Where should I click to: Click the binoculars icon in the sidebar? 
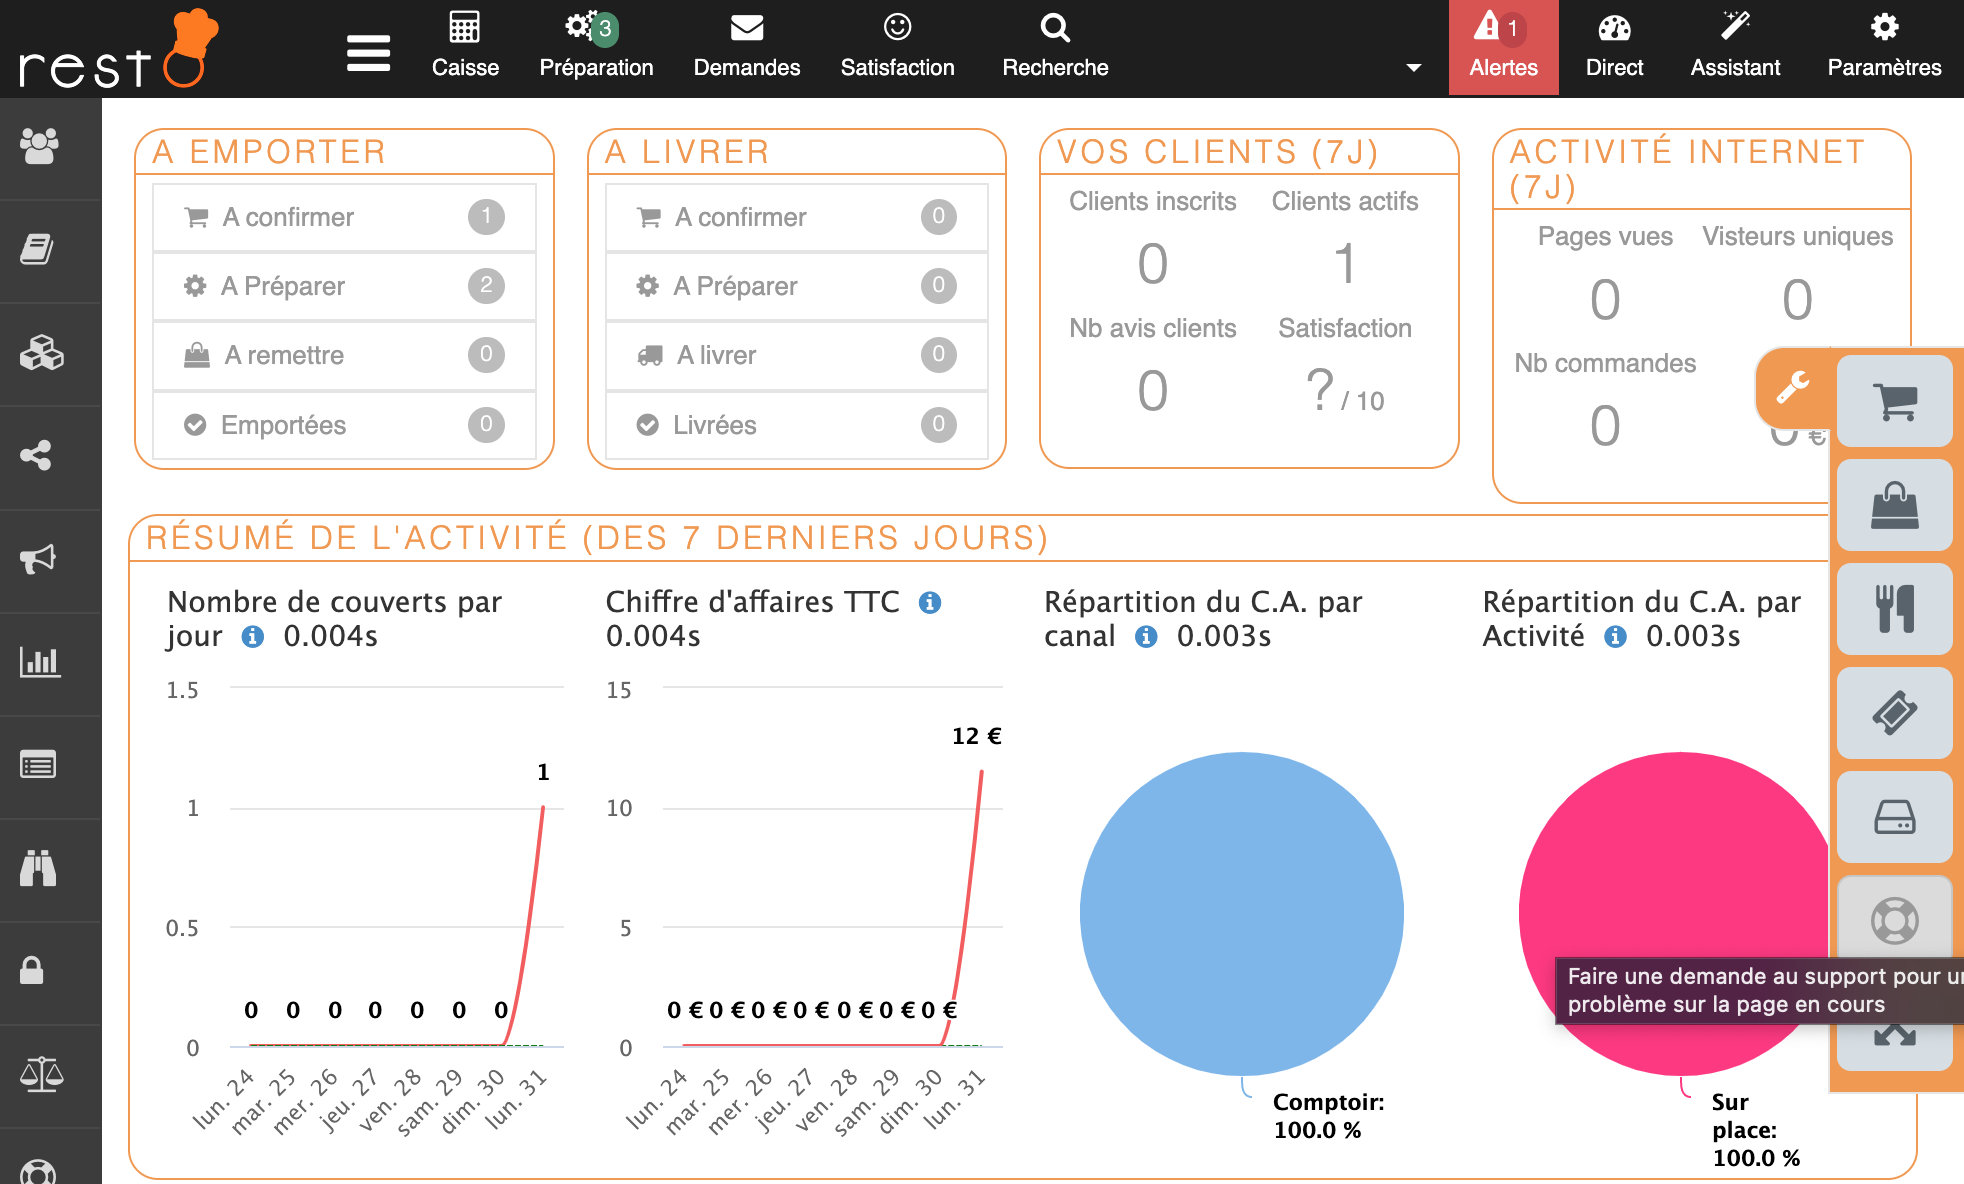coord(40,868)
